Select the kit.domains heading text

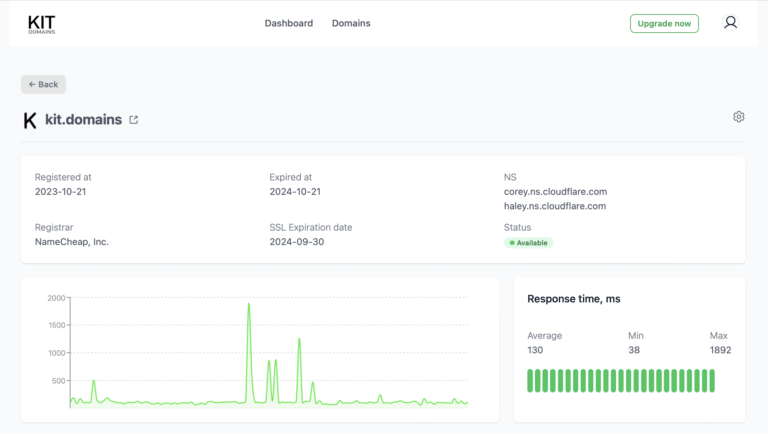[83, 120]
